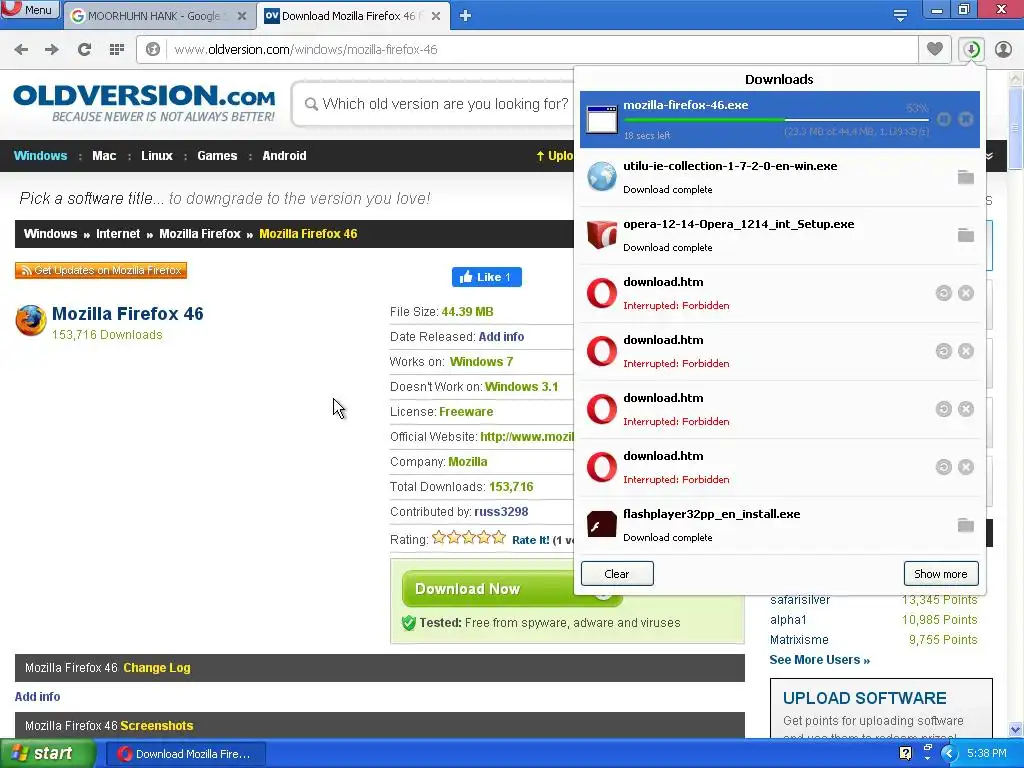Open the tab menu icon
The height and width of the screenshot is (768, 1024).
point(900,16)
